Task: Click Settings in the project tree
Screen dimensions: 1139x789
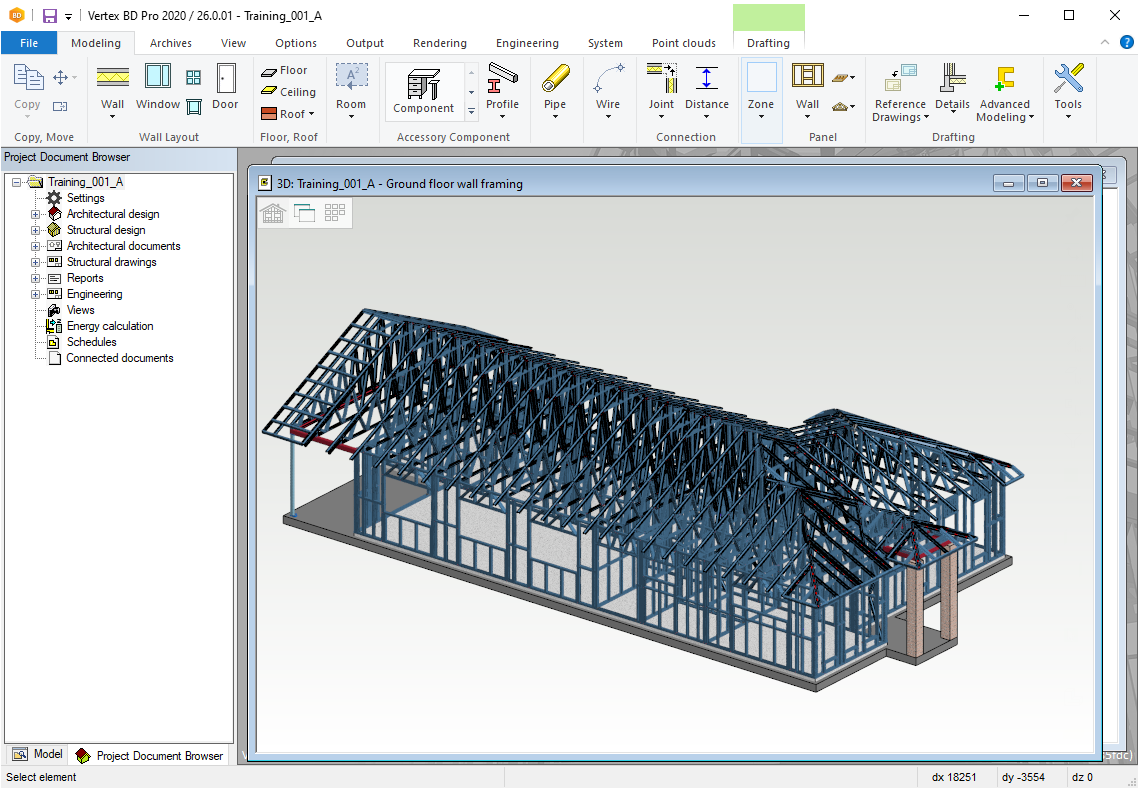Action: click(x=85, y=198)
